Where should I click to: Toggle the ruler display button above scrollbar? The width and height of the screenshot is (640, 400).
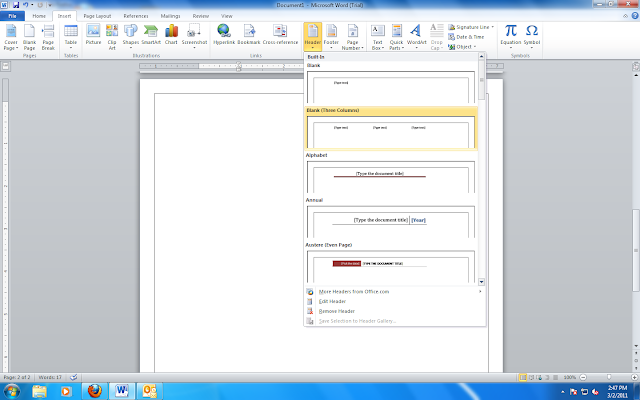636,66
